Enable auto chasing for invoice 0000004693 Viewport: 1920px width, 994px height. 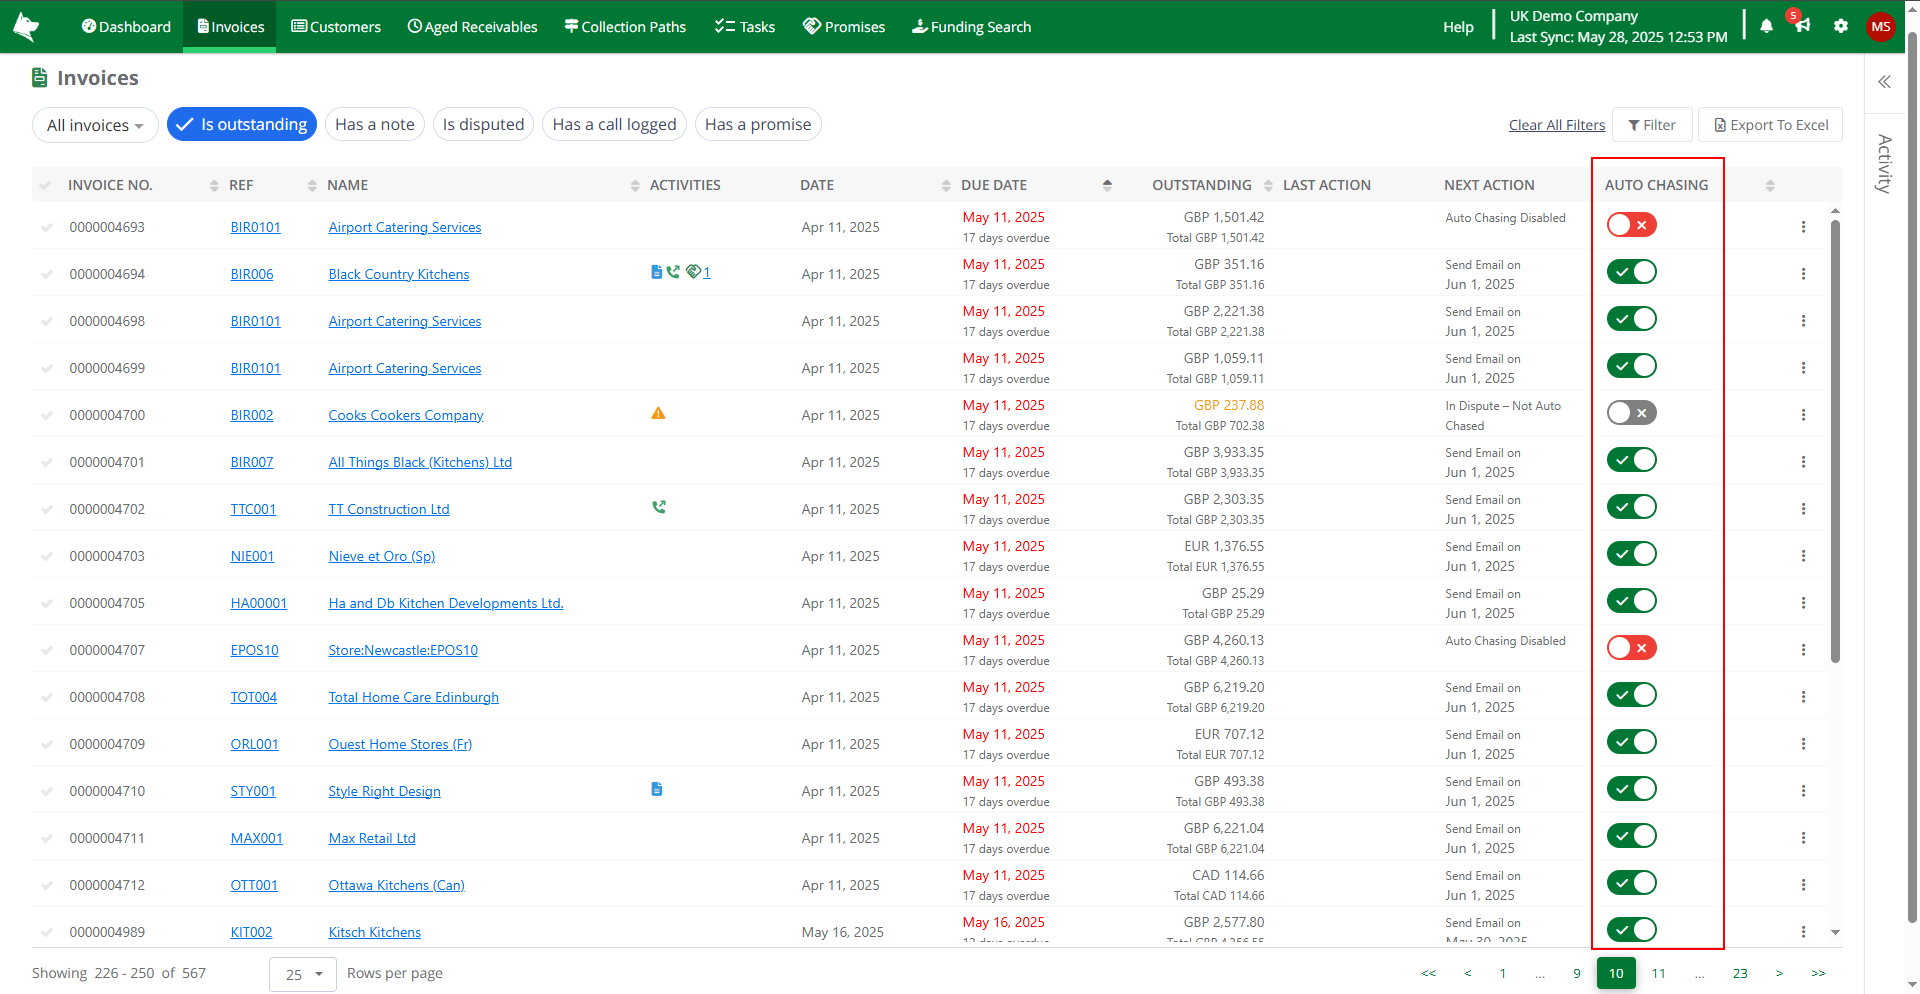click(x=1631, y=225)
